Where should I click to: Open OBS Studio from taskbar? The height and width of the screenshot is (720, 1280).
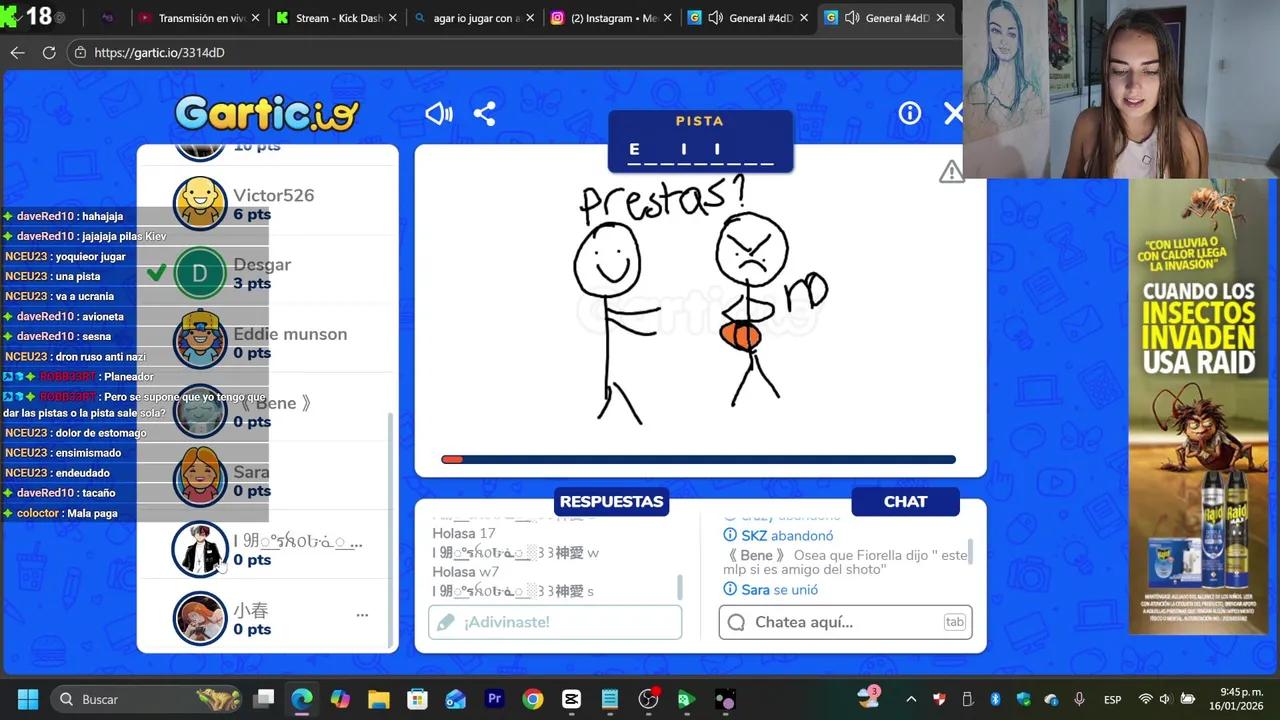648,699
